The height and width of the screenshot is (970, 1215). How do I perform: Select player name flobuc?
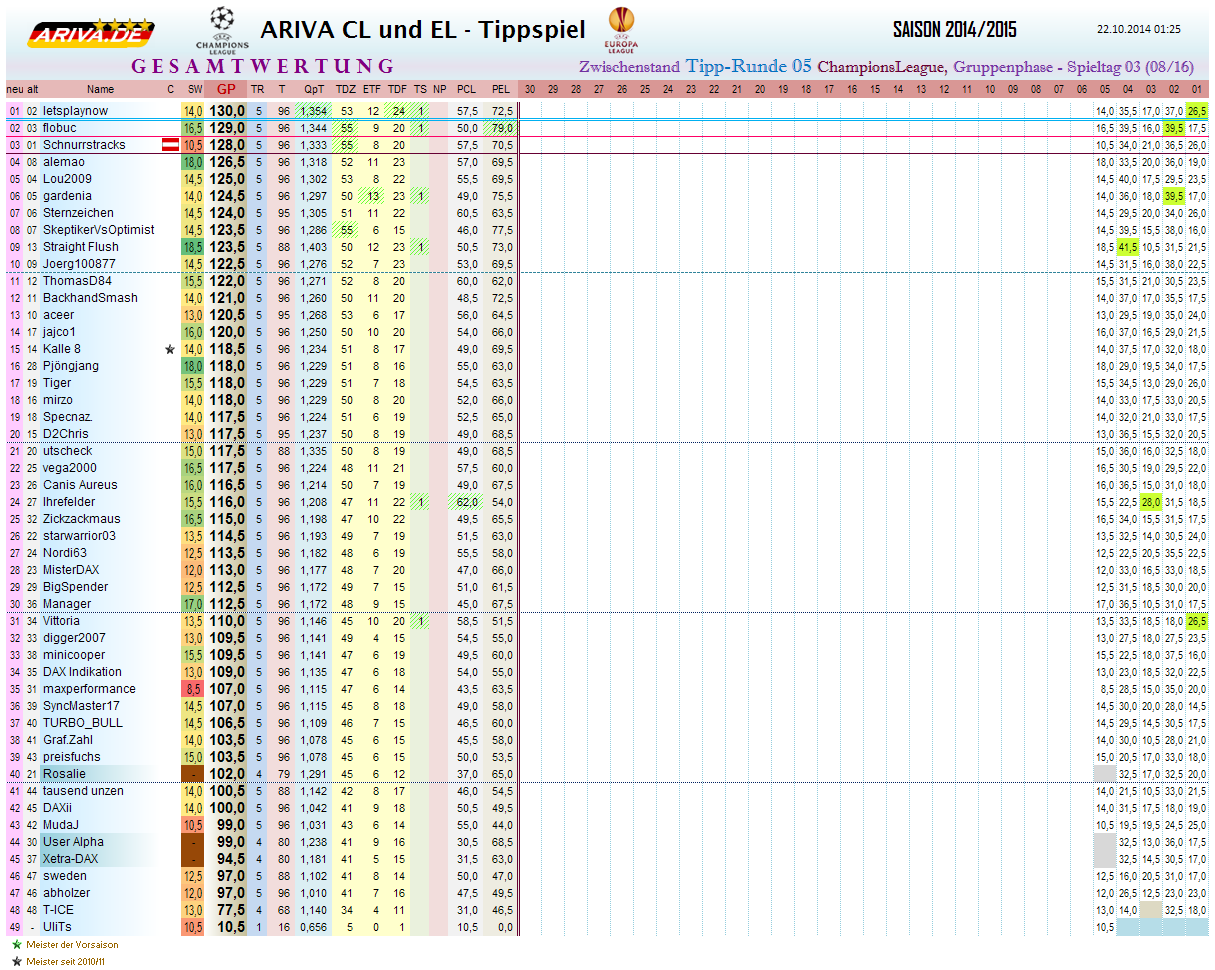[59, 128]
